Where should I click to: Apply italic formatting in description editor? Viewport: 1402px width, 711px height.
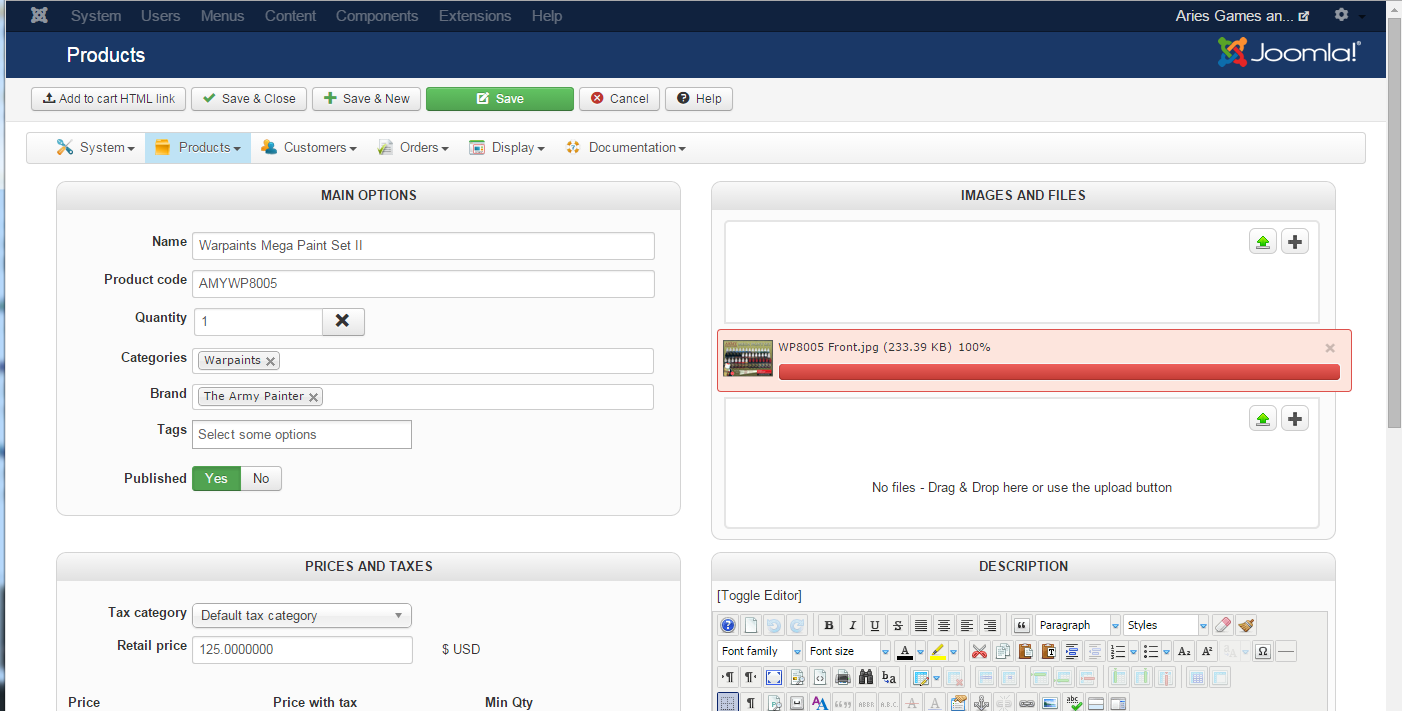851,625
